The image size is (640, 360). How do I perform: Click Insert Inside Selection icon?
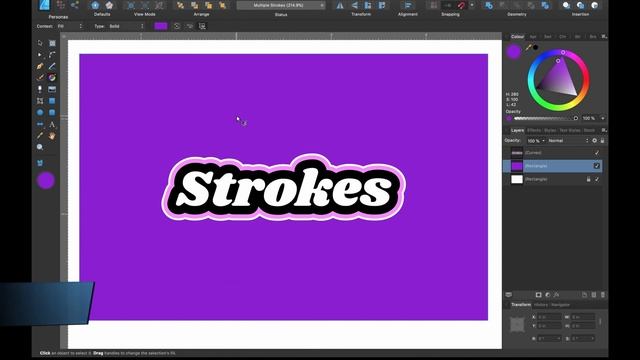pos(595,5)
